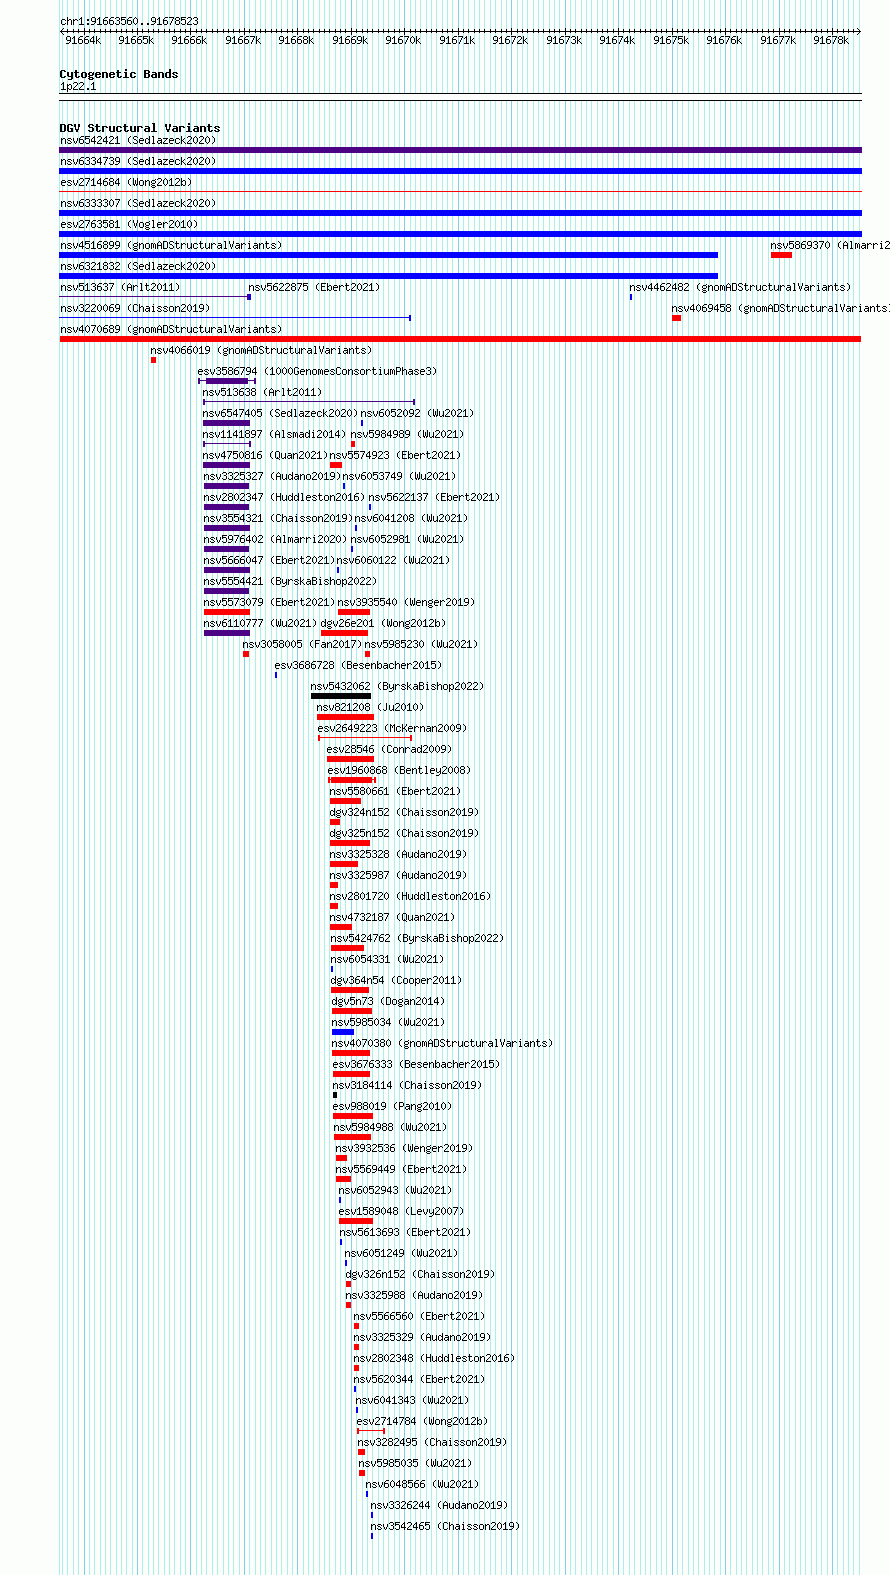Click nsv5984989 (Wu2021) label
This screenshot has height=1575, width=890.
407,434
